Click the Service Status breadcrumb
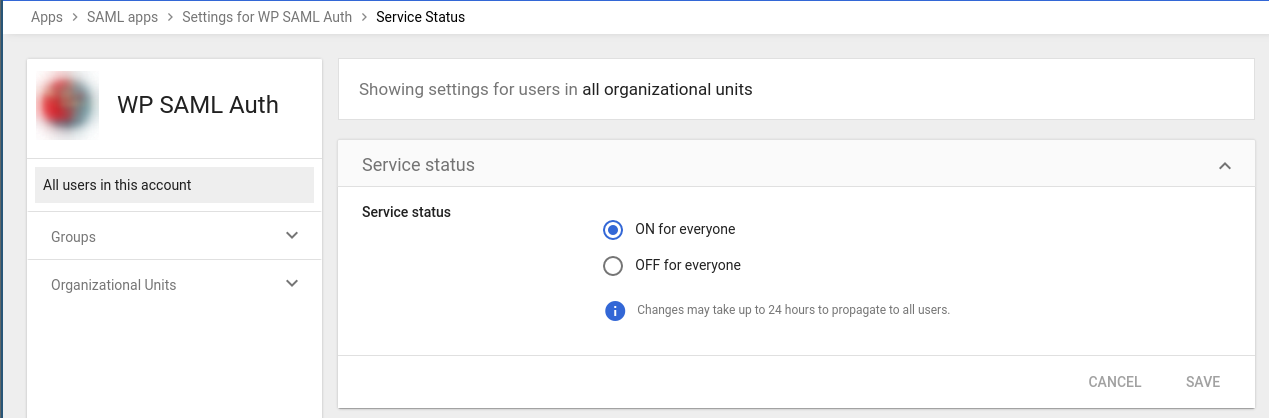This screenshot has height=418, width=1269. point(420,17)
